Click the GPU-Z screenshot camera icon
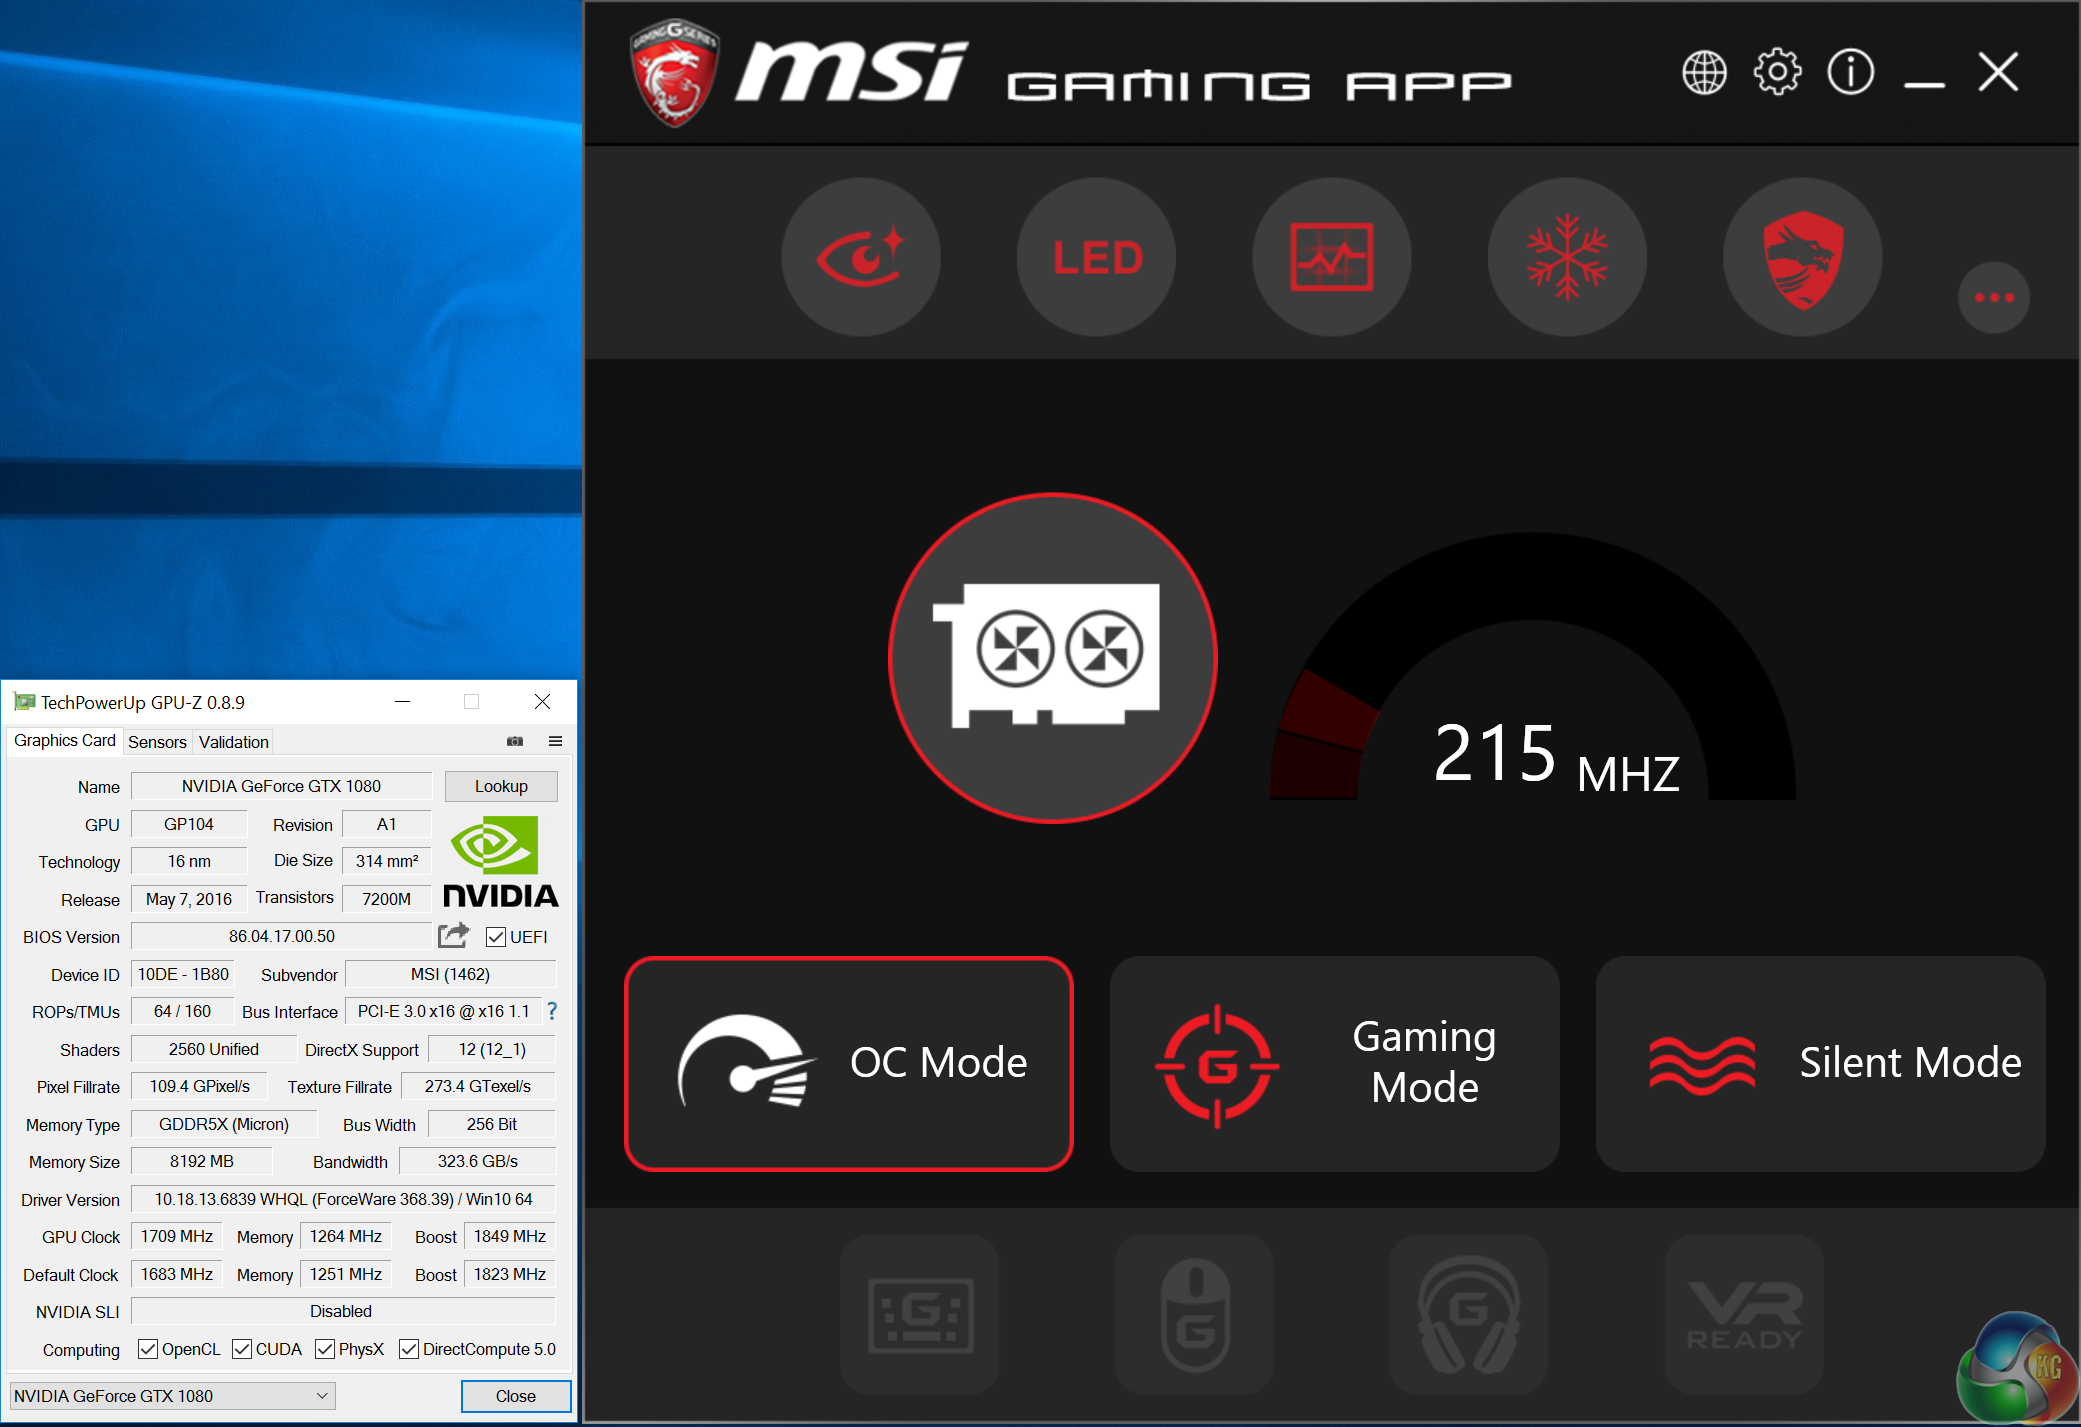2081x1427 pixels. pos(515,741)
